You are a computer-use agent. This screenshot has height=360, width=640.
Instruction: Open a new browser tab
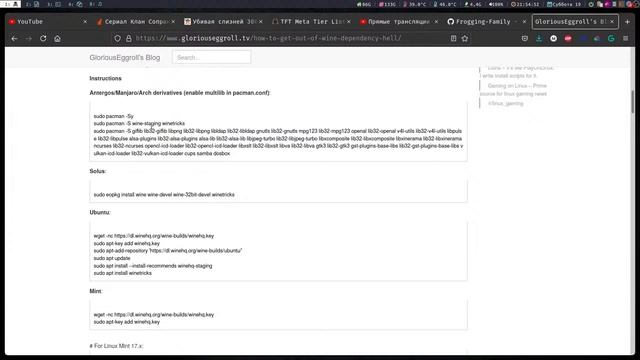pyautogui.click(x=627, y=22)
